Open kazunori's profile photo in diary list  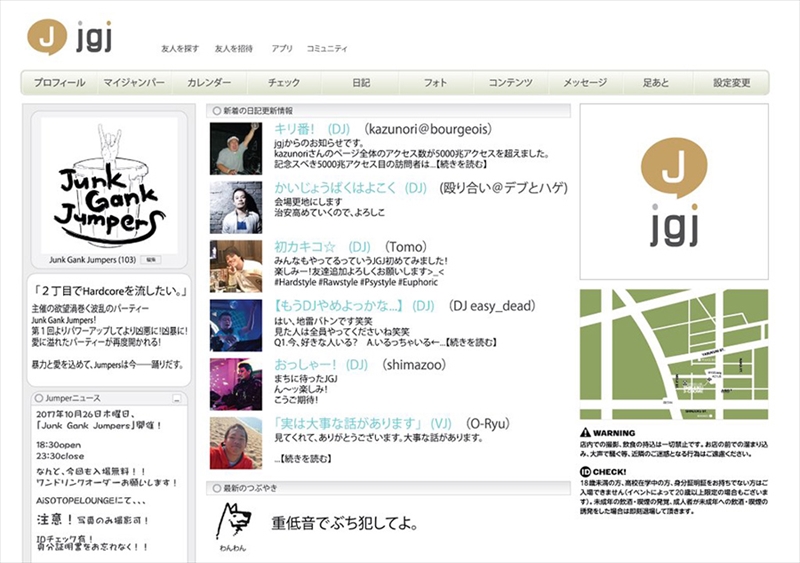coord(235,149)
